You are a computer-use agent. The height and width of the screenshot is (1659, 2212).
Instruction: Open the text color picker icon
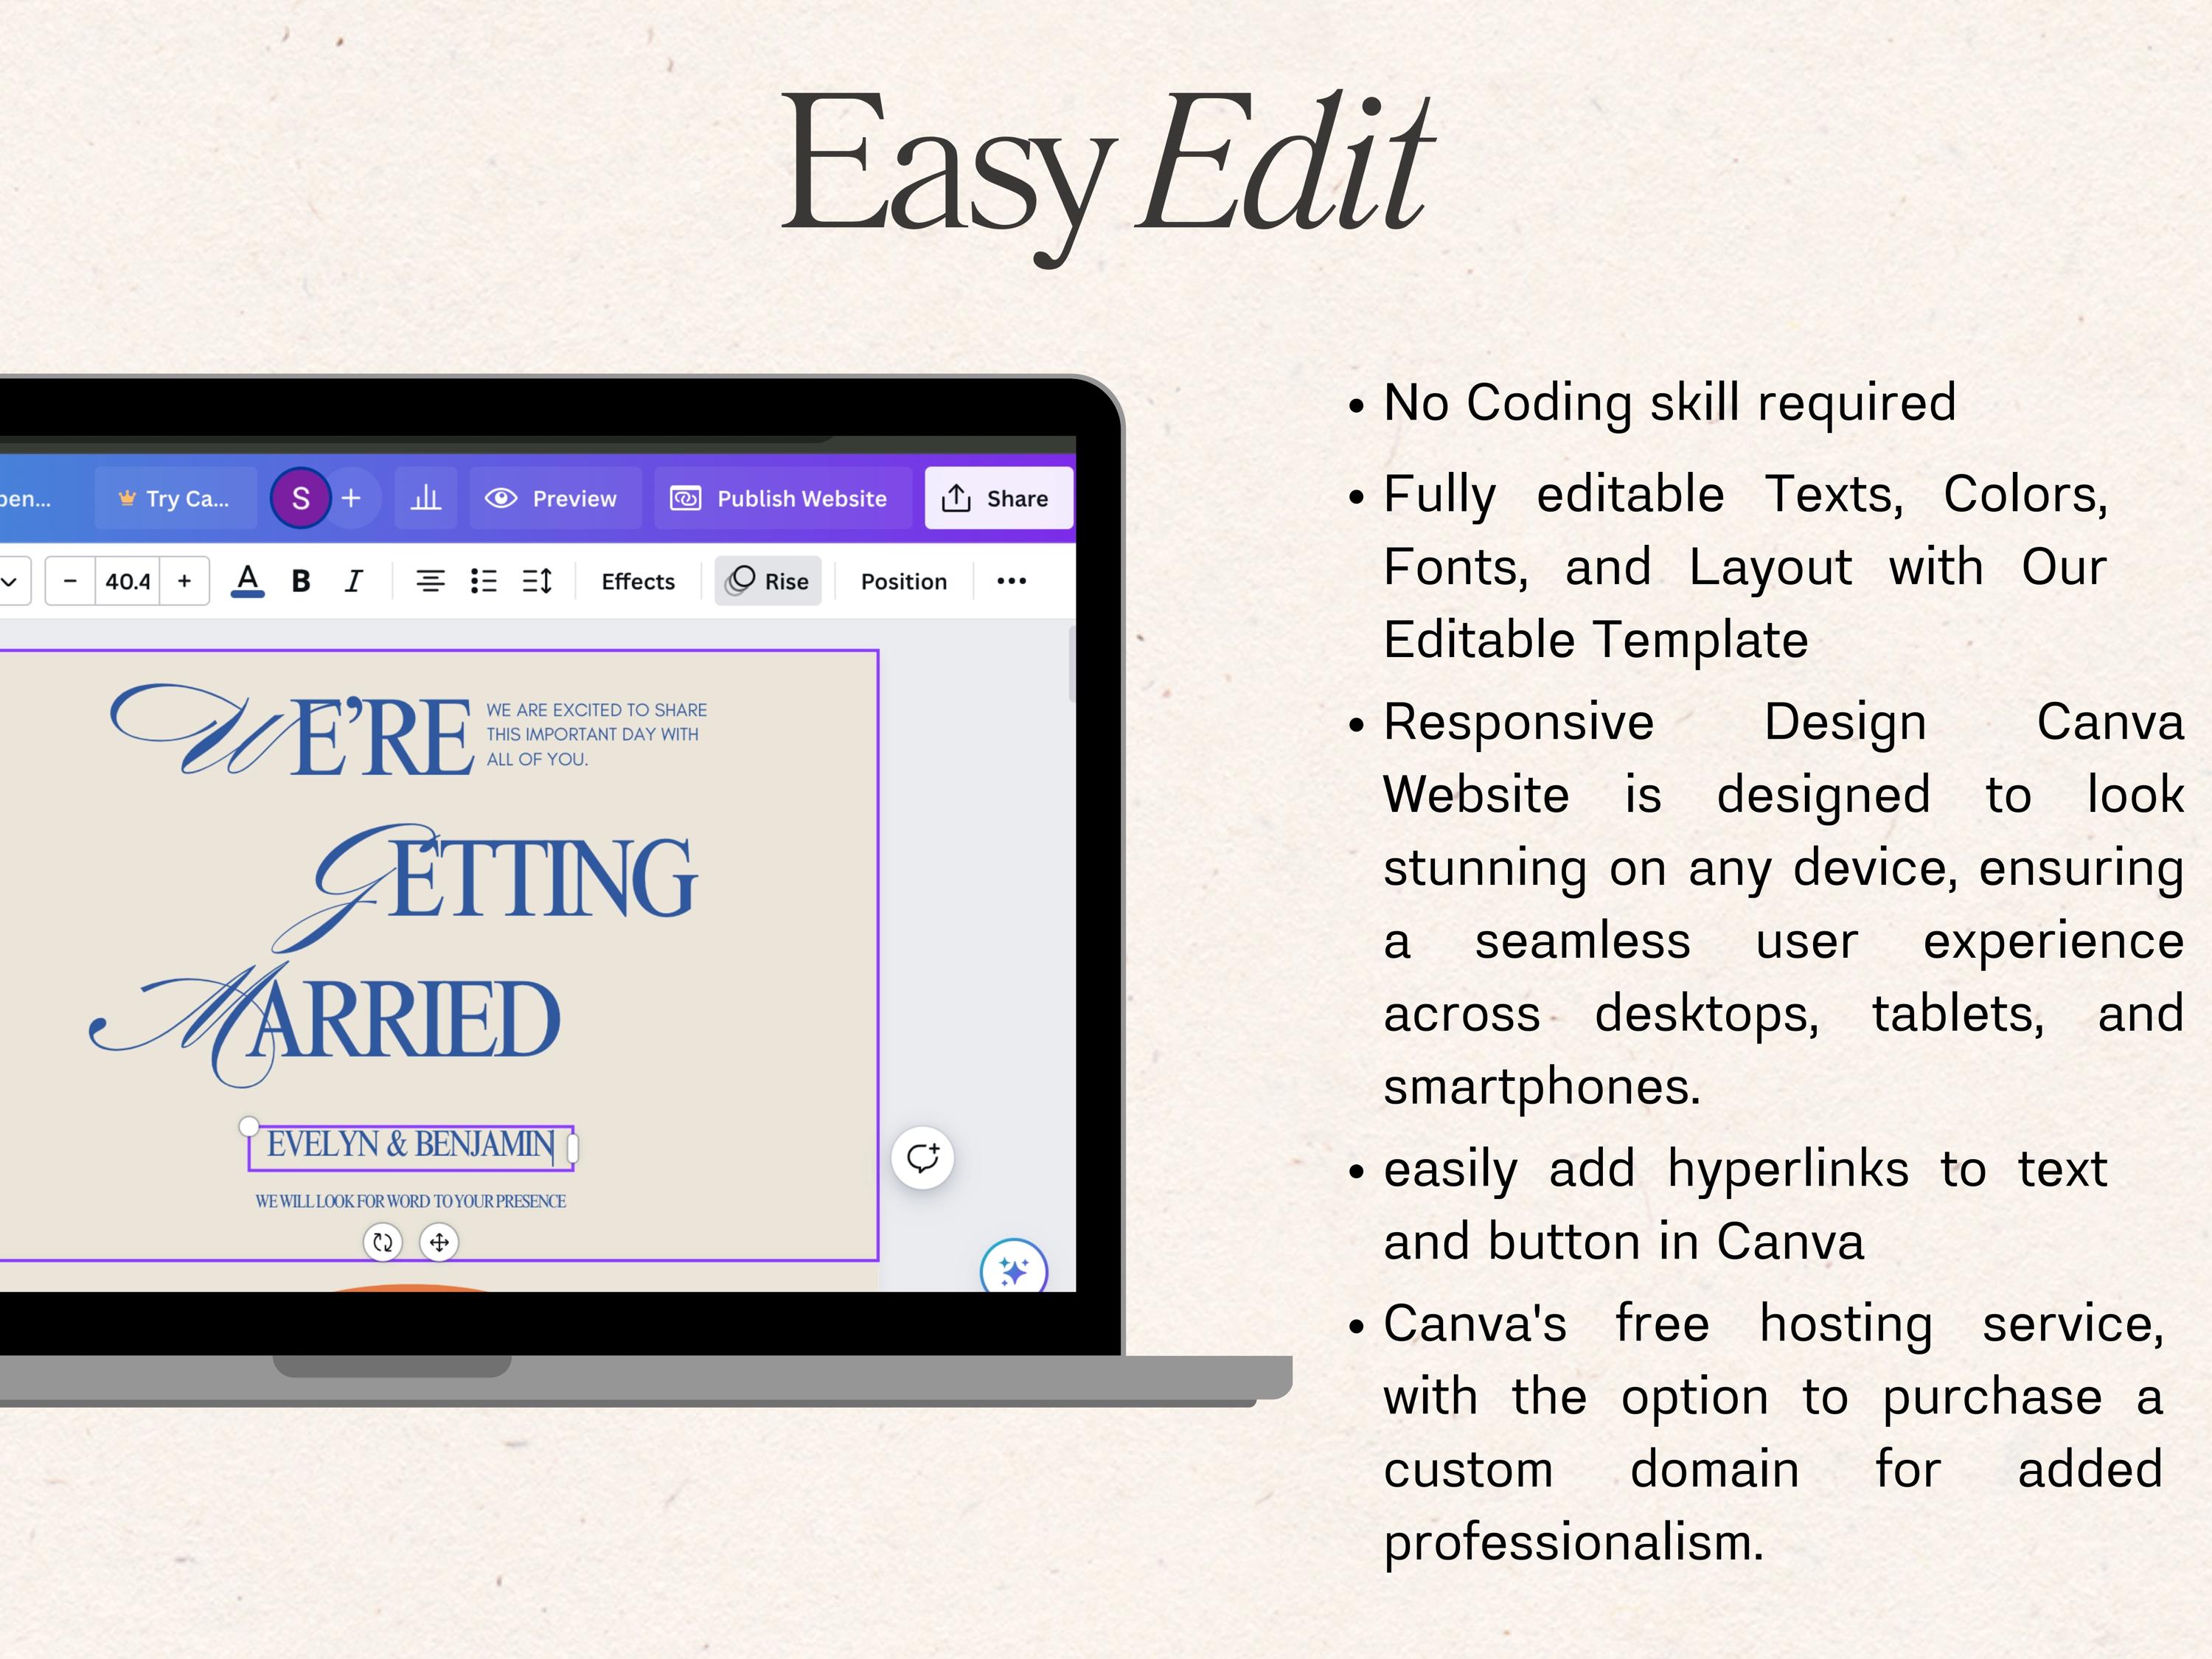tap(247, 581)
